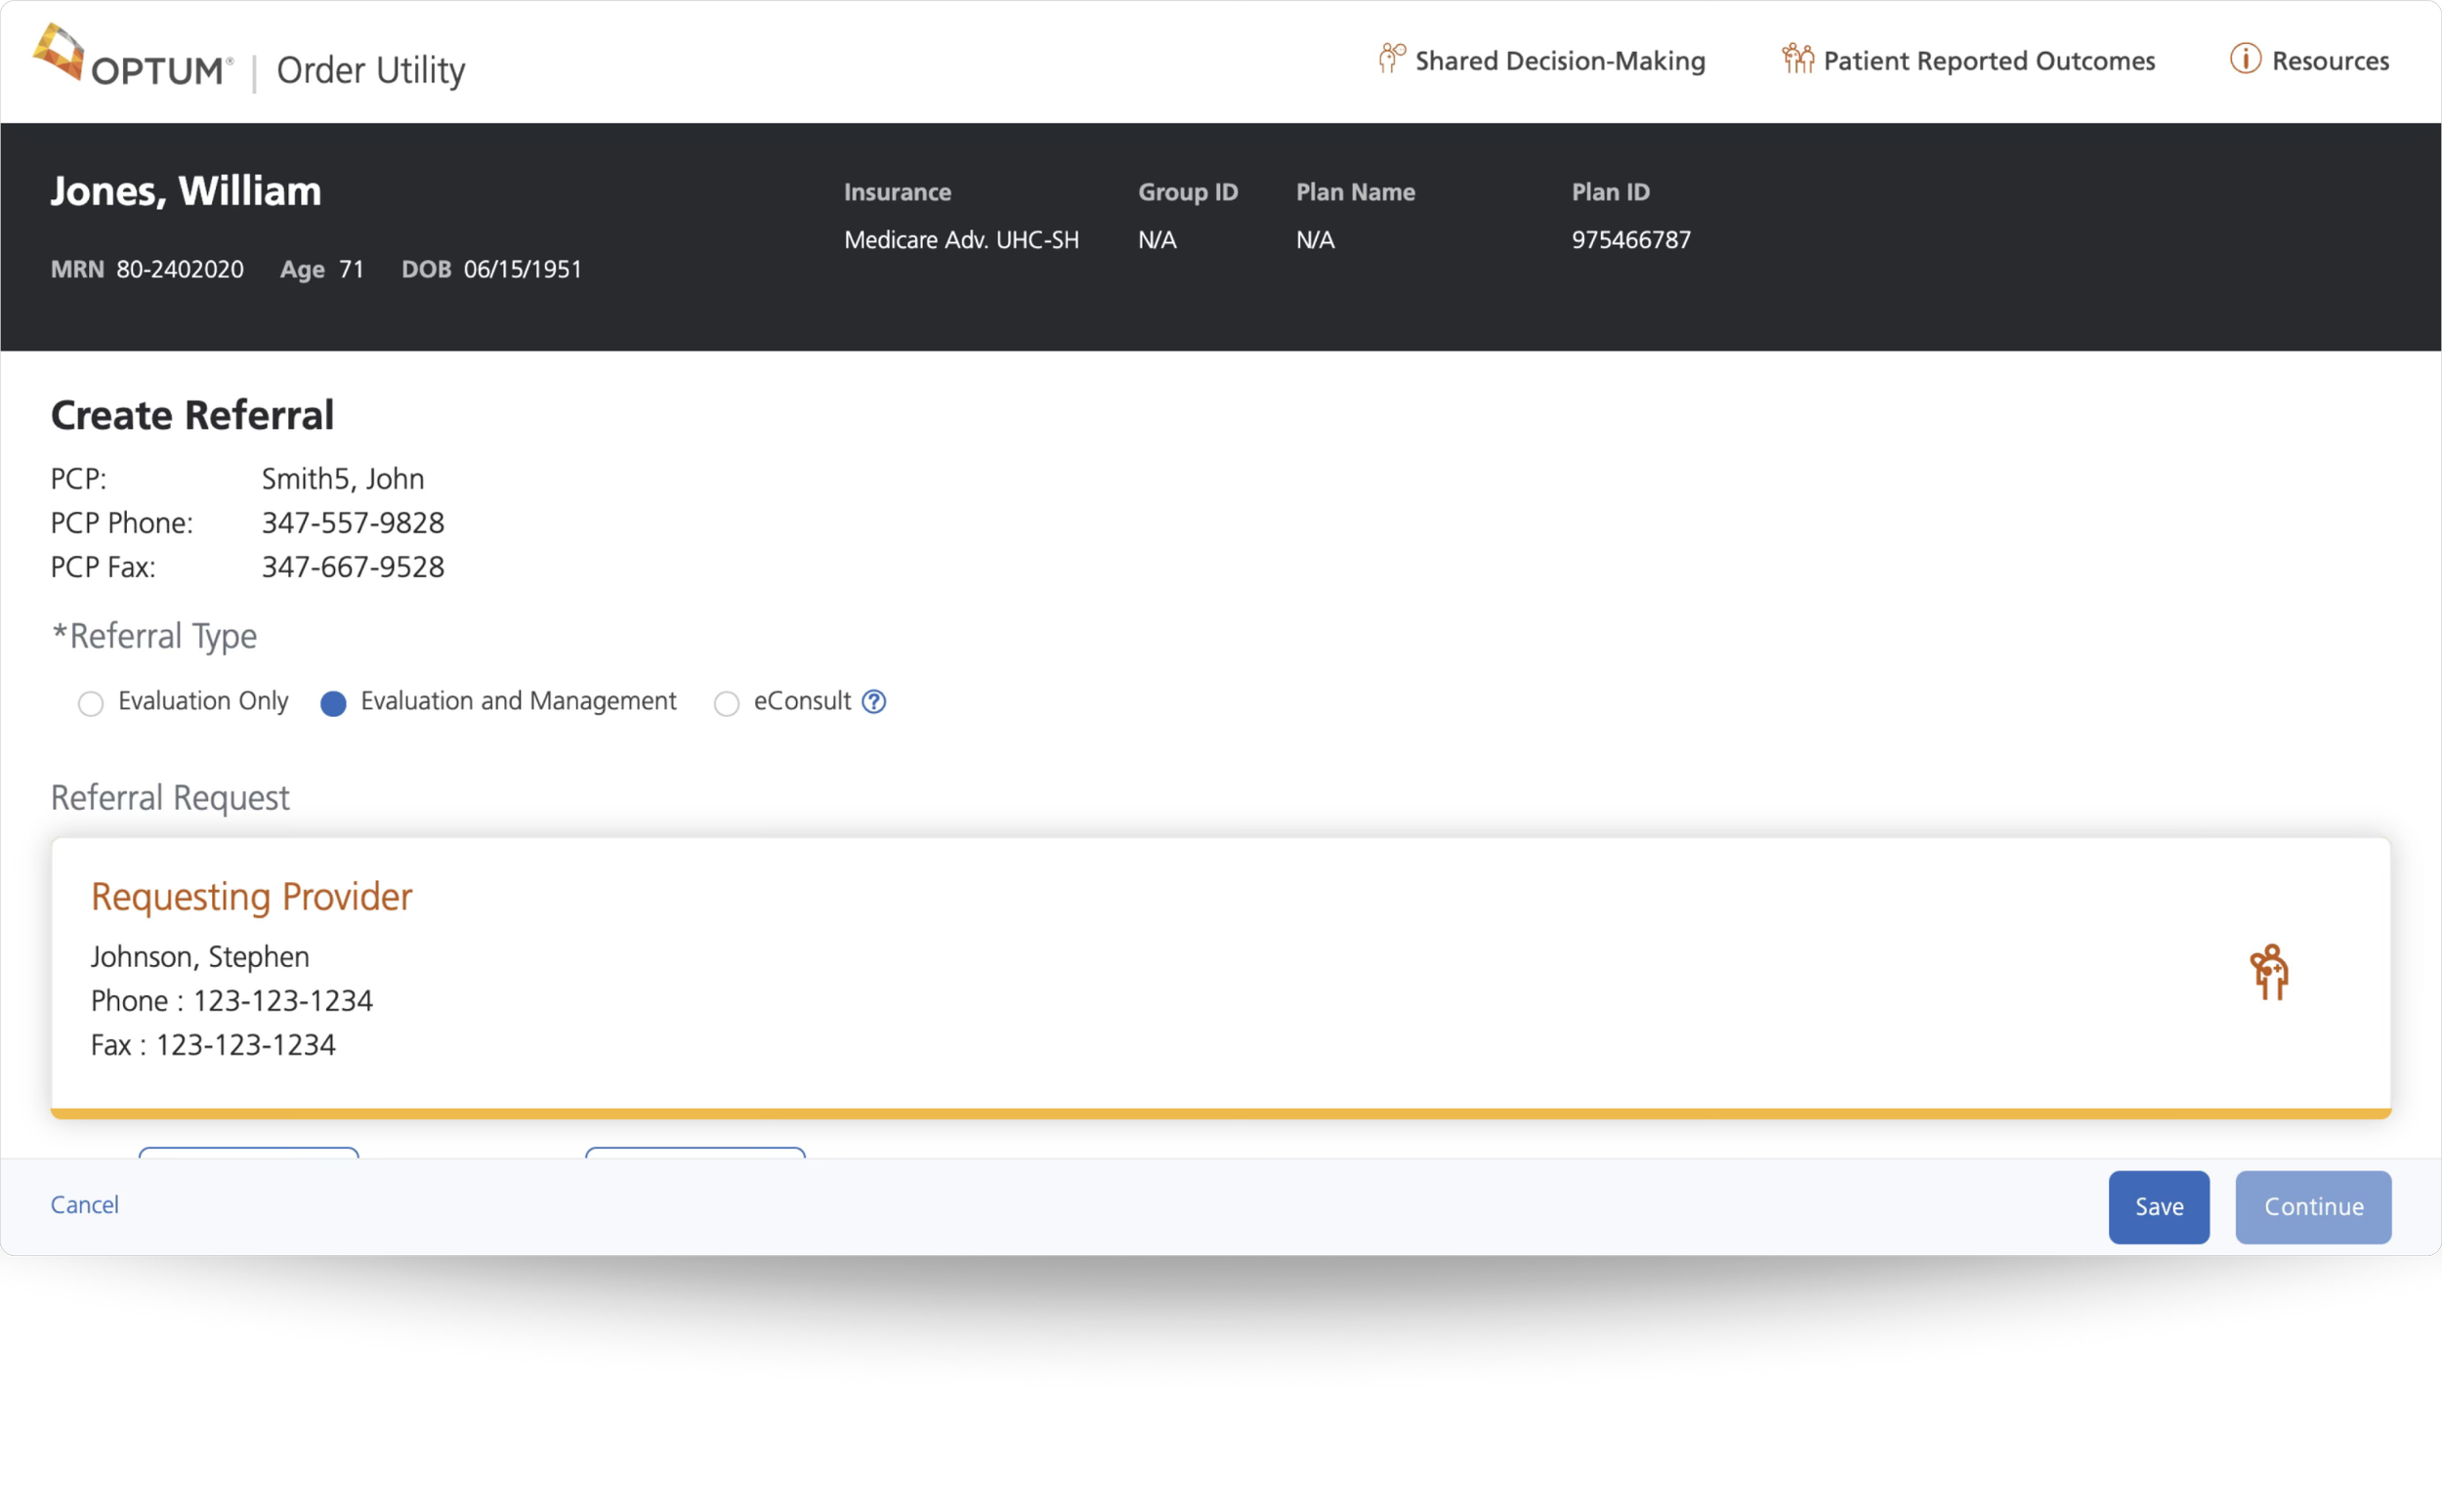Click patient name Jones, William
The height and width of the screenshot is (1512, 2442).
coord(186,191)
